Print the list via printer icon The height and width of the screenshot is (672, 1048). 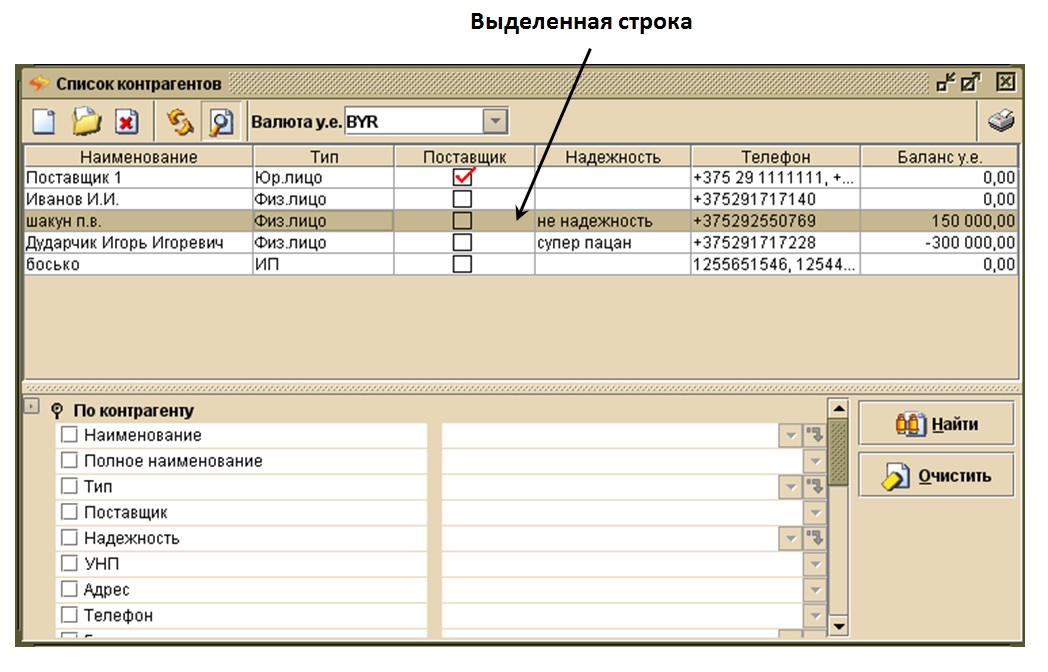1001,121
